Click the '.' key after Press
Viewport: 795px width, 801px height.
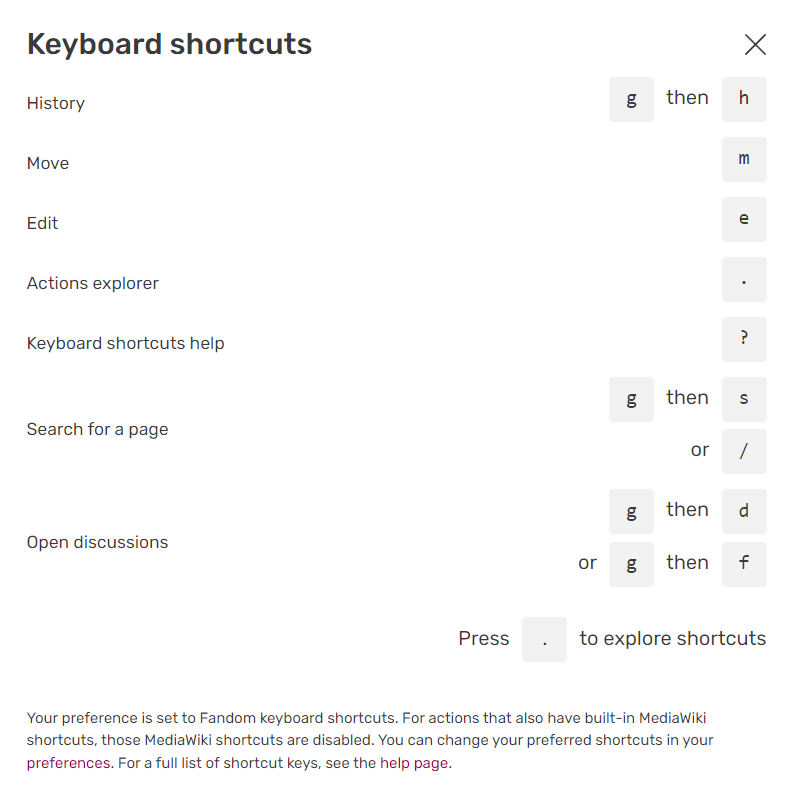pos(544,639)
